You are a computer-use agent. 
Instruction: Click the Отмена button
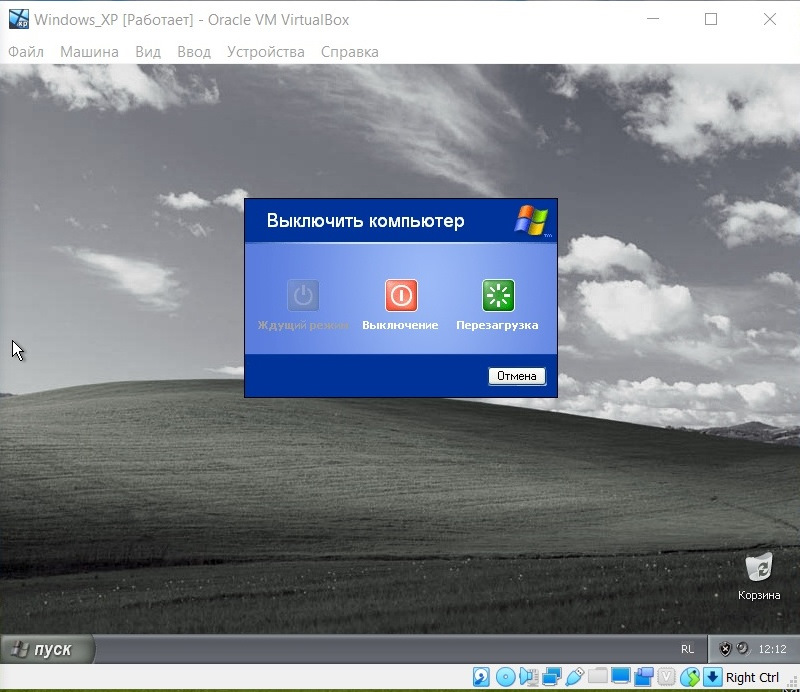517,376
